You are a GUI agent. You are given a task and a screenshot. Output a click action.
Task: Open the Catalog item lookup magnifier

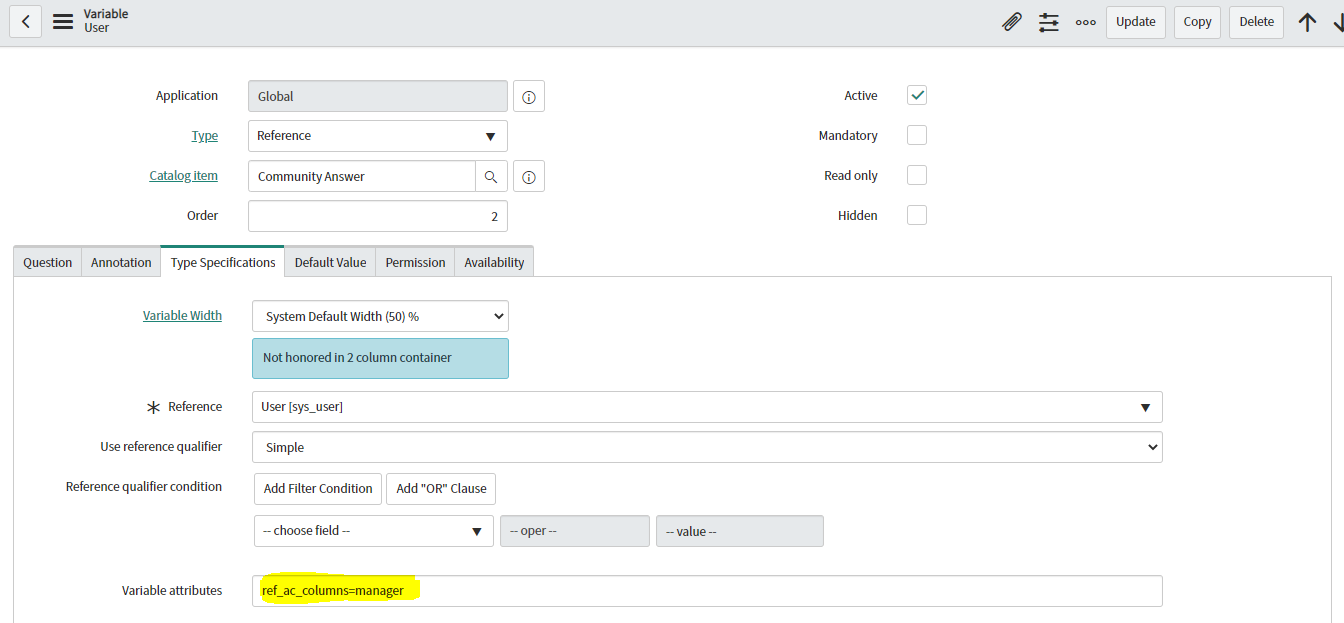point(491,176)
